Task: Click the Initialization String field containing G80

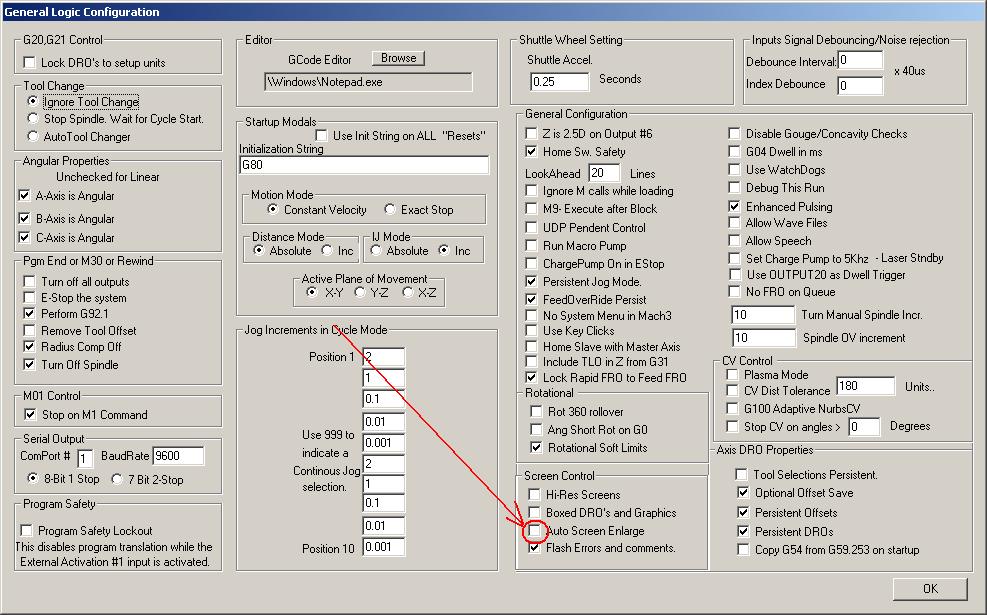Action: pos(364,165)
